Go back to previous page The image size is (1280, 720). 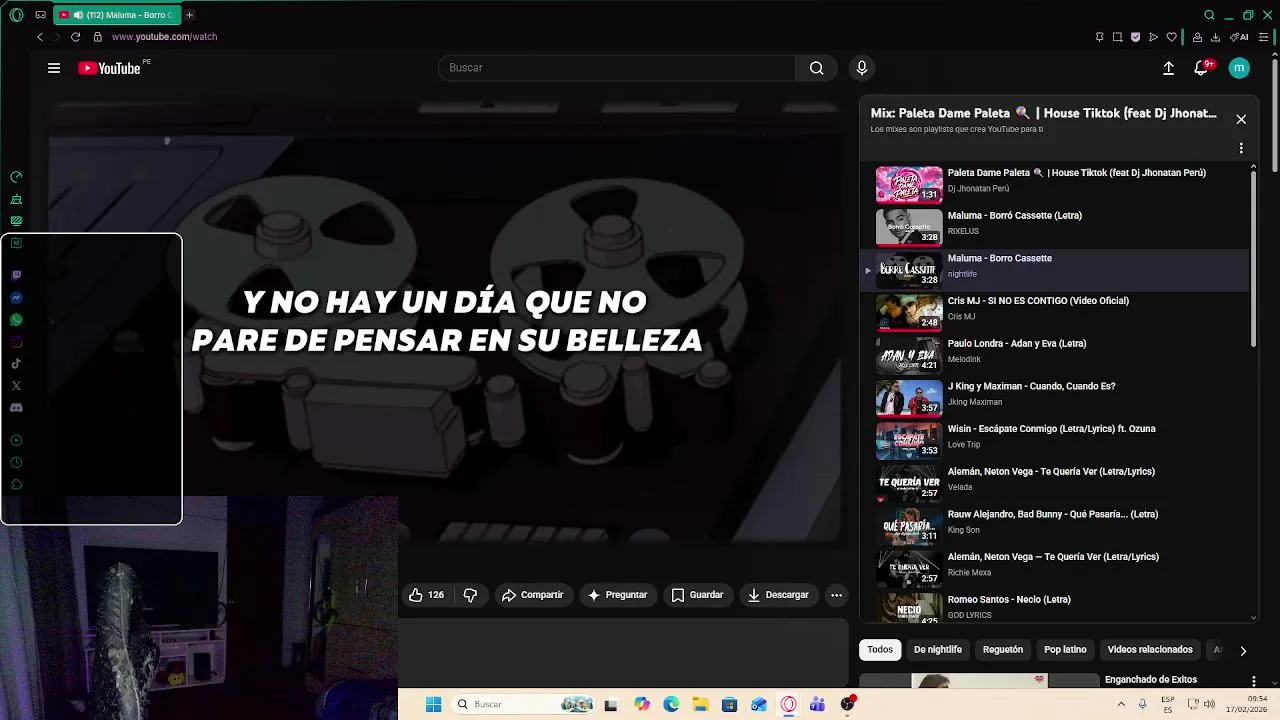click(40, 37)
